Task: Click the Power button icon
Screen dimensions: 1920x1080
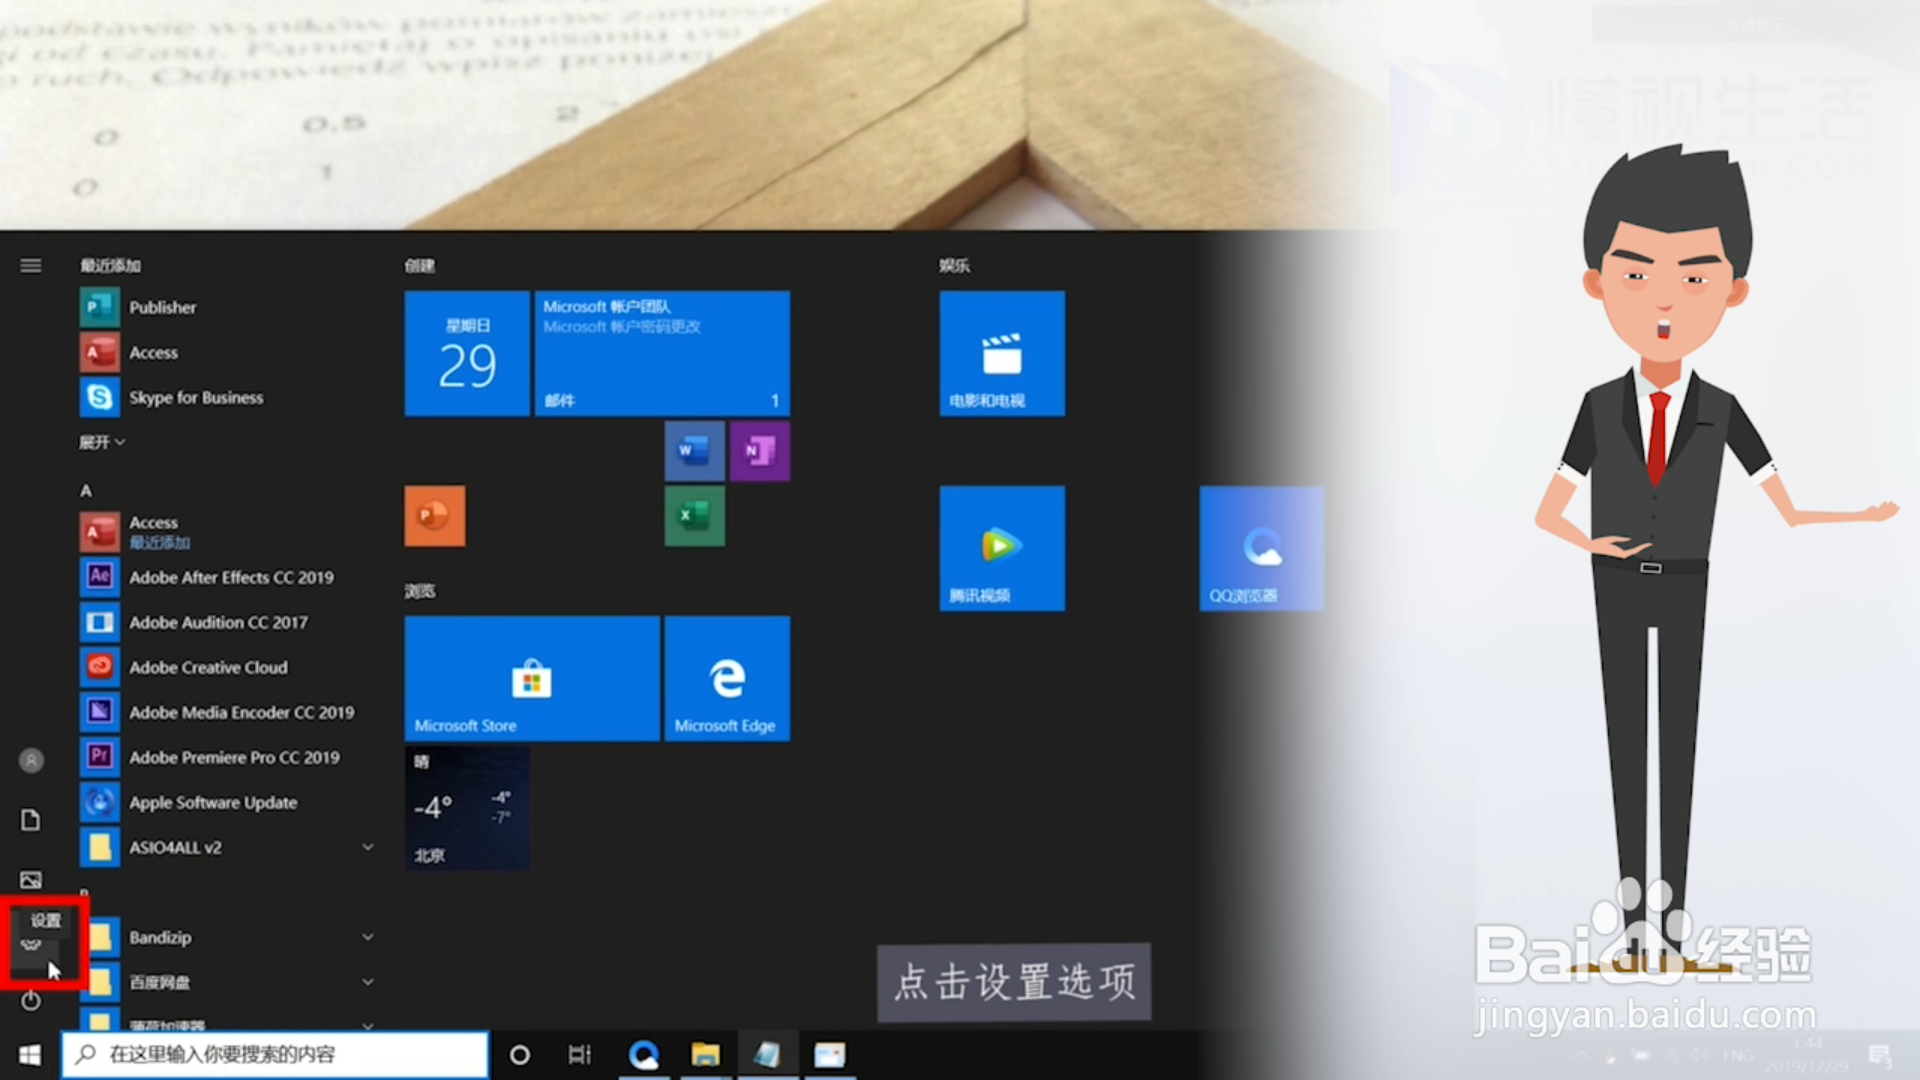Action: pyautogui.click(x=31, y=1000)
